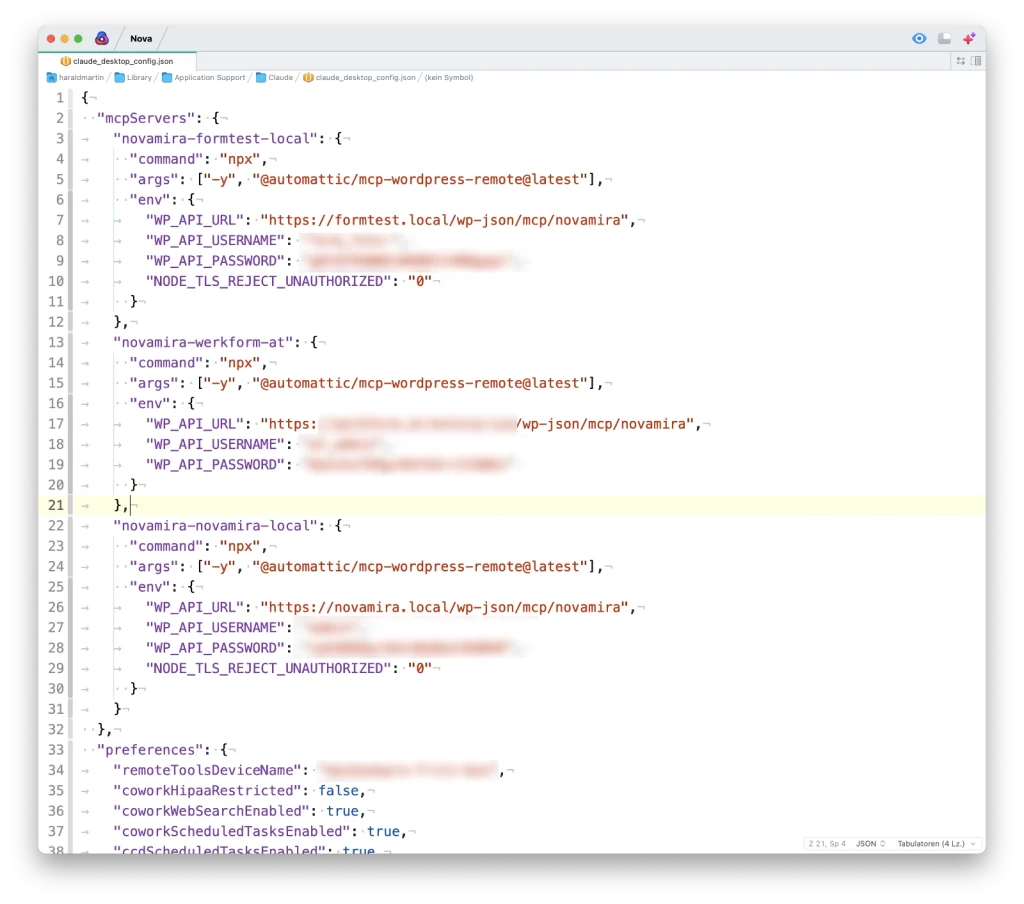Open the (kein Symbol) symbol breadcrumb
This screenshot has height=904, width=1024.
coord(449,77)
